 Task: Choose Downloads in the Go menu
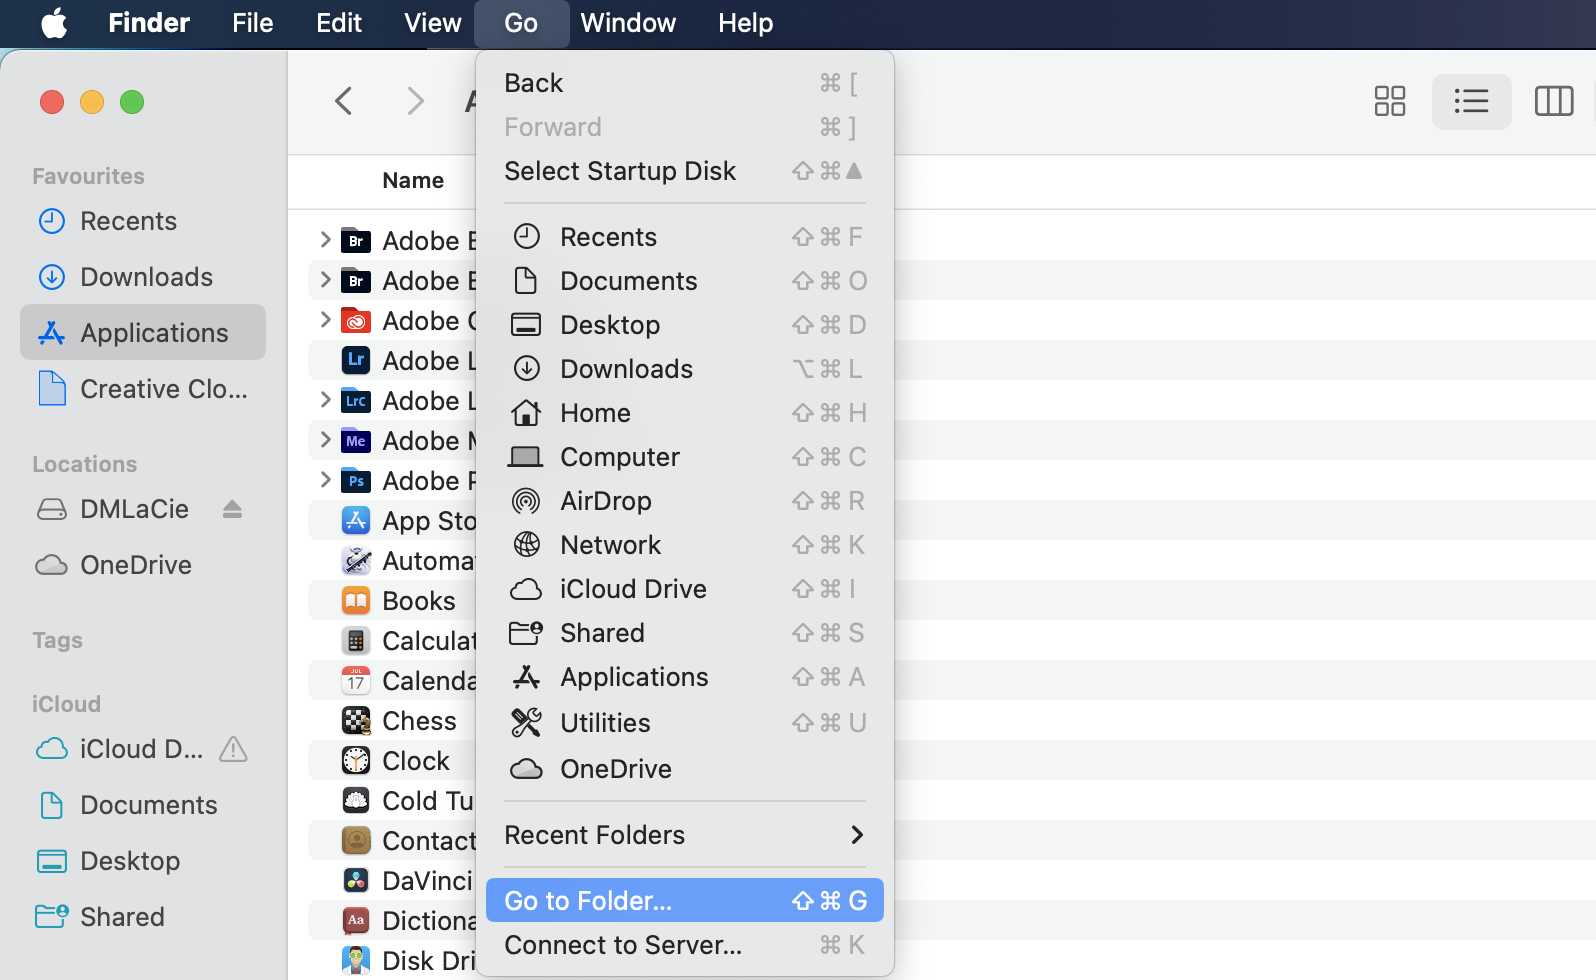(685, 369)
